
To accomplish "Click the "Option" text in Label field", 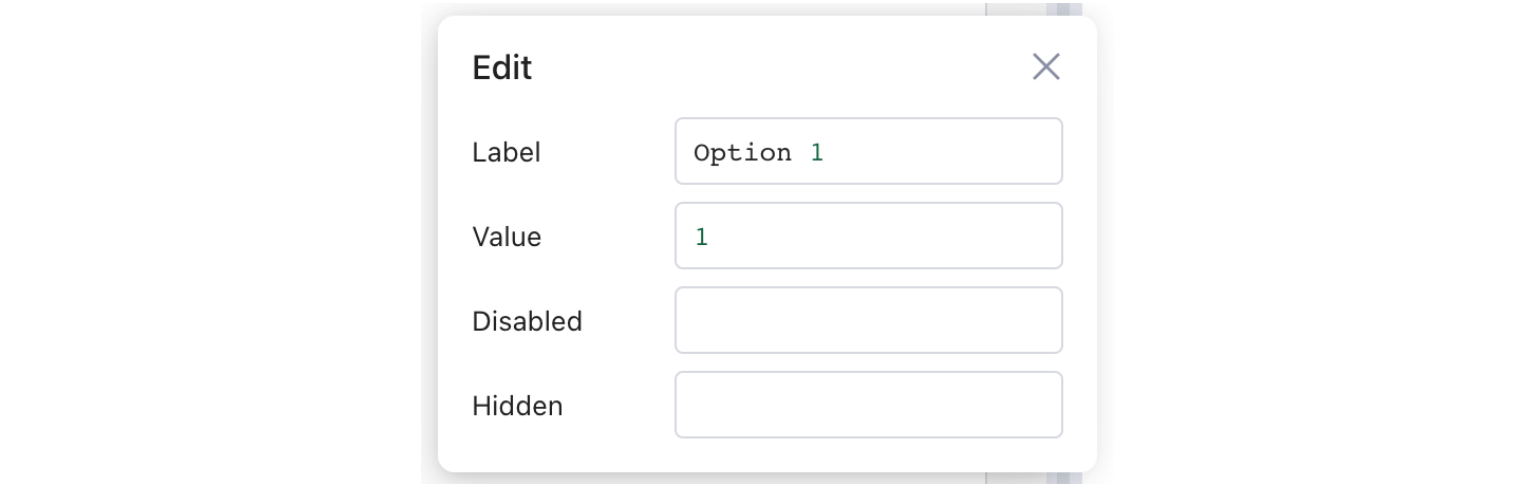I will click(741, 153).
